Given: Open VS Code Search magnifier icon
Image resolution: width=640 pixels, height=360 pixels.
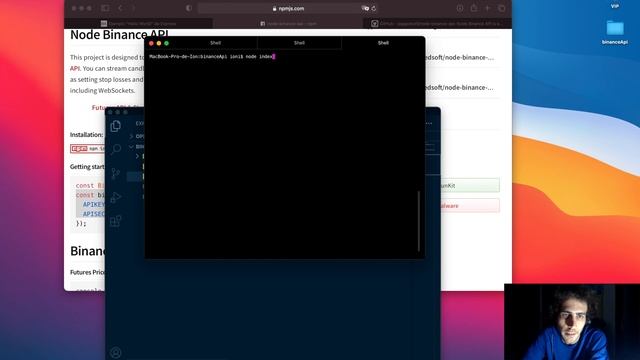Looking at the screenshot, I should pyautogui.click(x=116, y=149).
